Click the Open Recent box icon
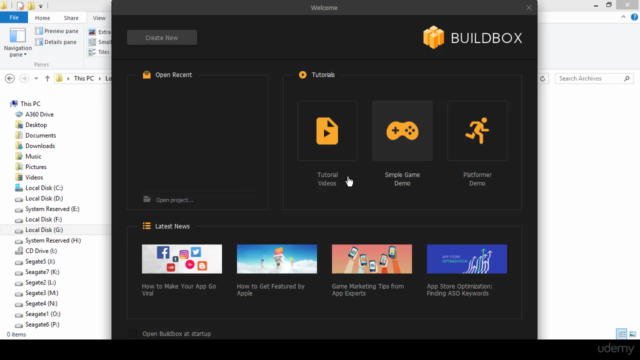 147,75
